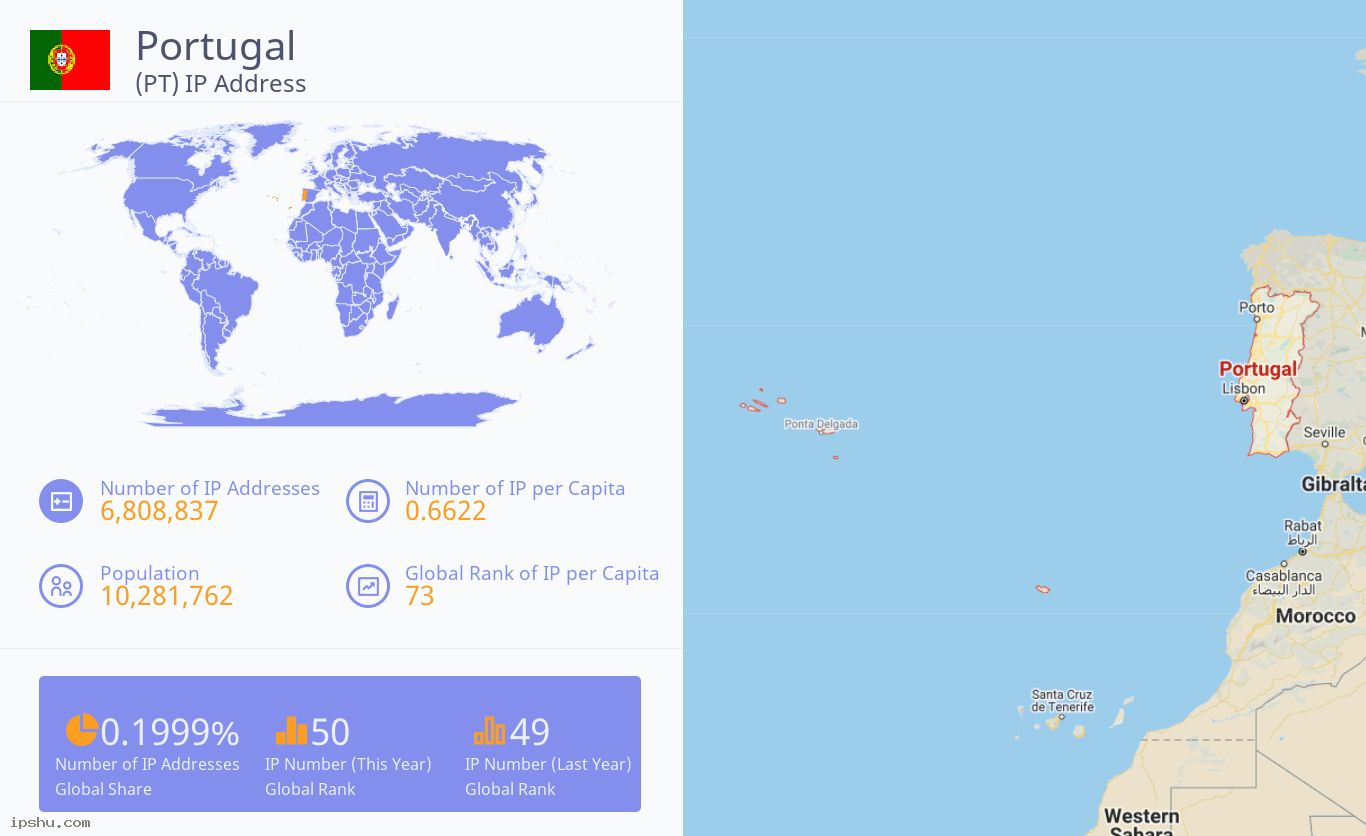
Task: Click the value 0.6622
Action: point(446,511)
